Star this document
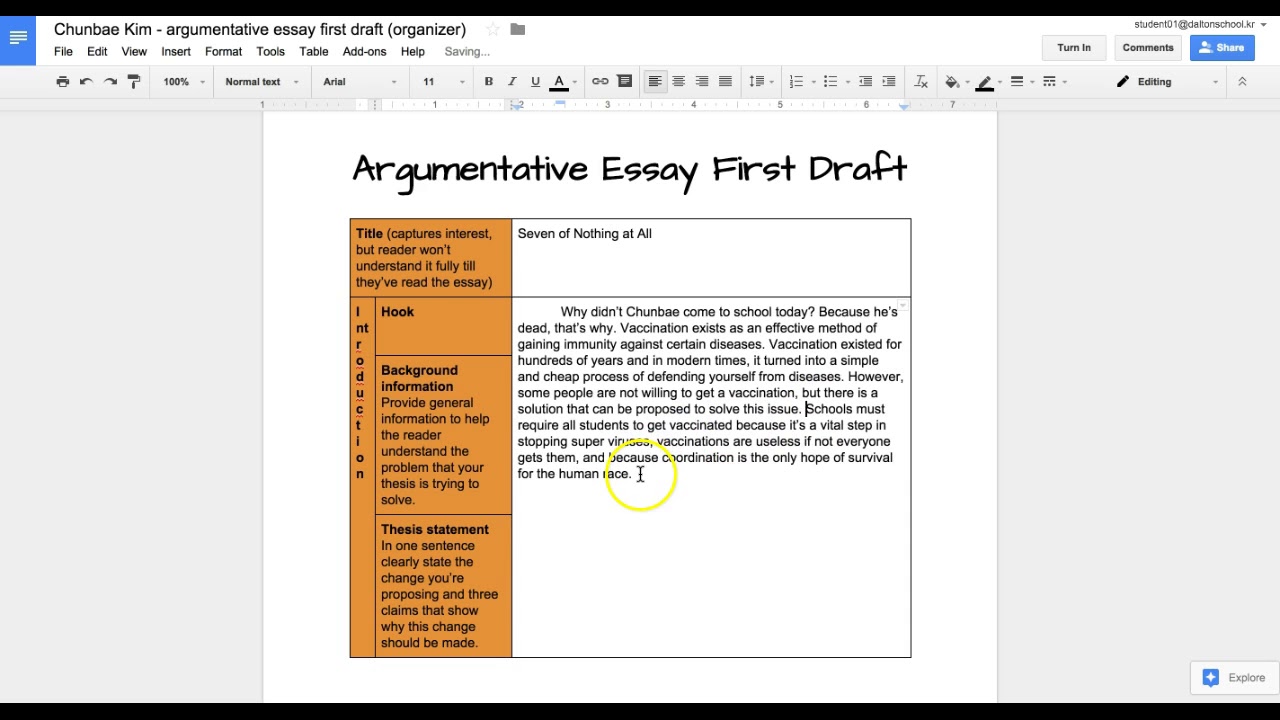 (x=492, y=30)
